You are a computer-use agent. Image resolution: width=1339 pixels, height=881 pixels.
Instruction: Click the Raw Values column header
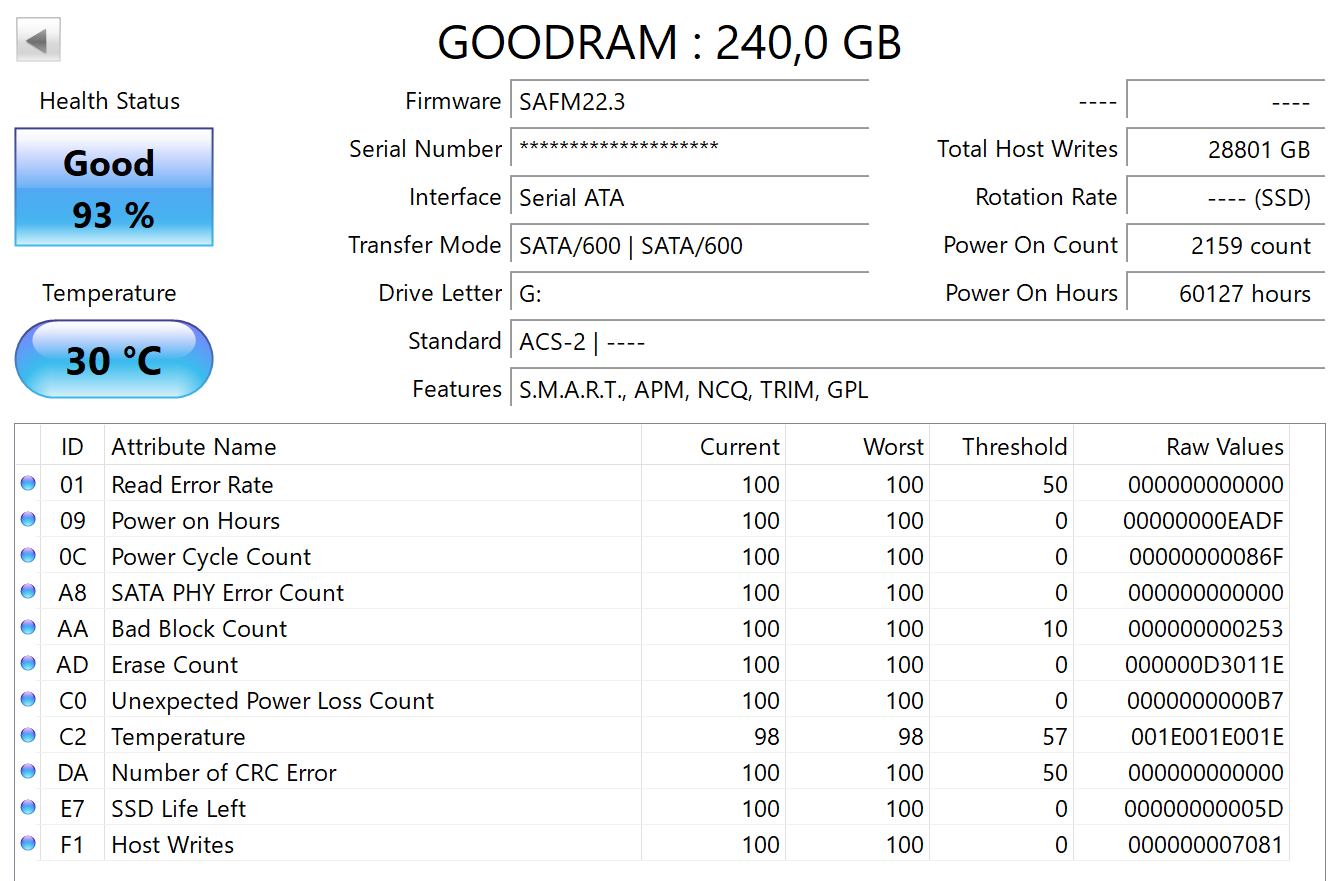click(x=1182, y=447)
